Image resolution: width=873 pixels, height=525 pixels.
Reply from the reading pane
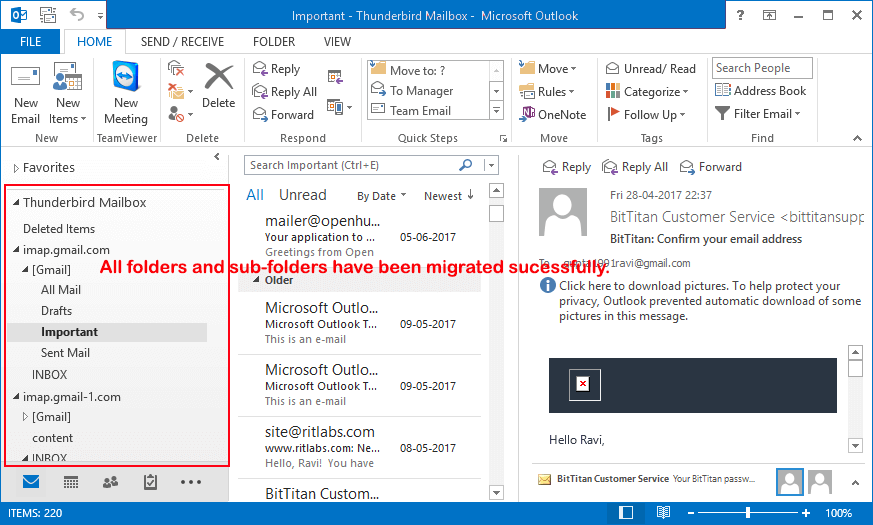click(x=566, y=166)
